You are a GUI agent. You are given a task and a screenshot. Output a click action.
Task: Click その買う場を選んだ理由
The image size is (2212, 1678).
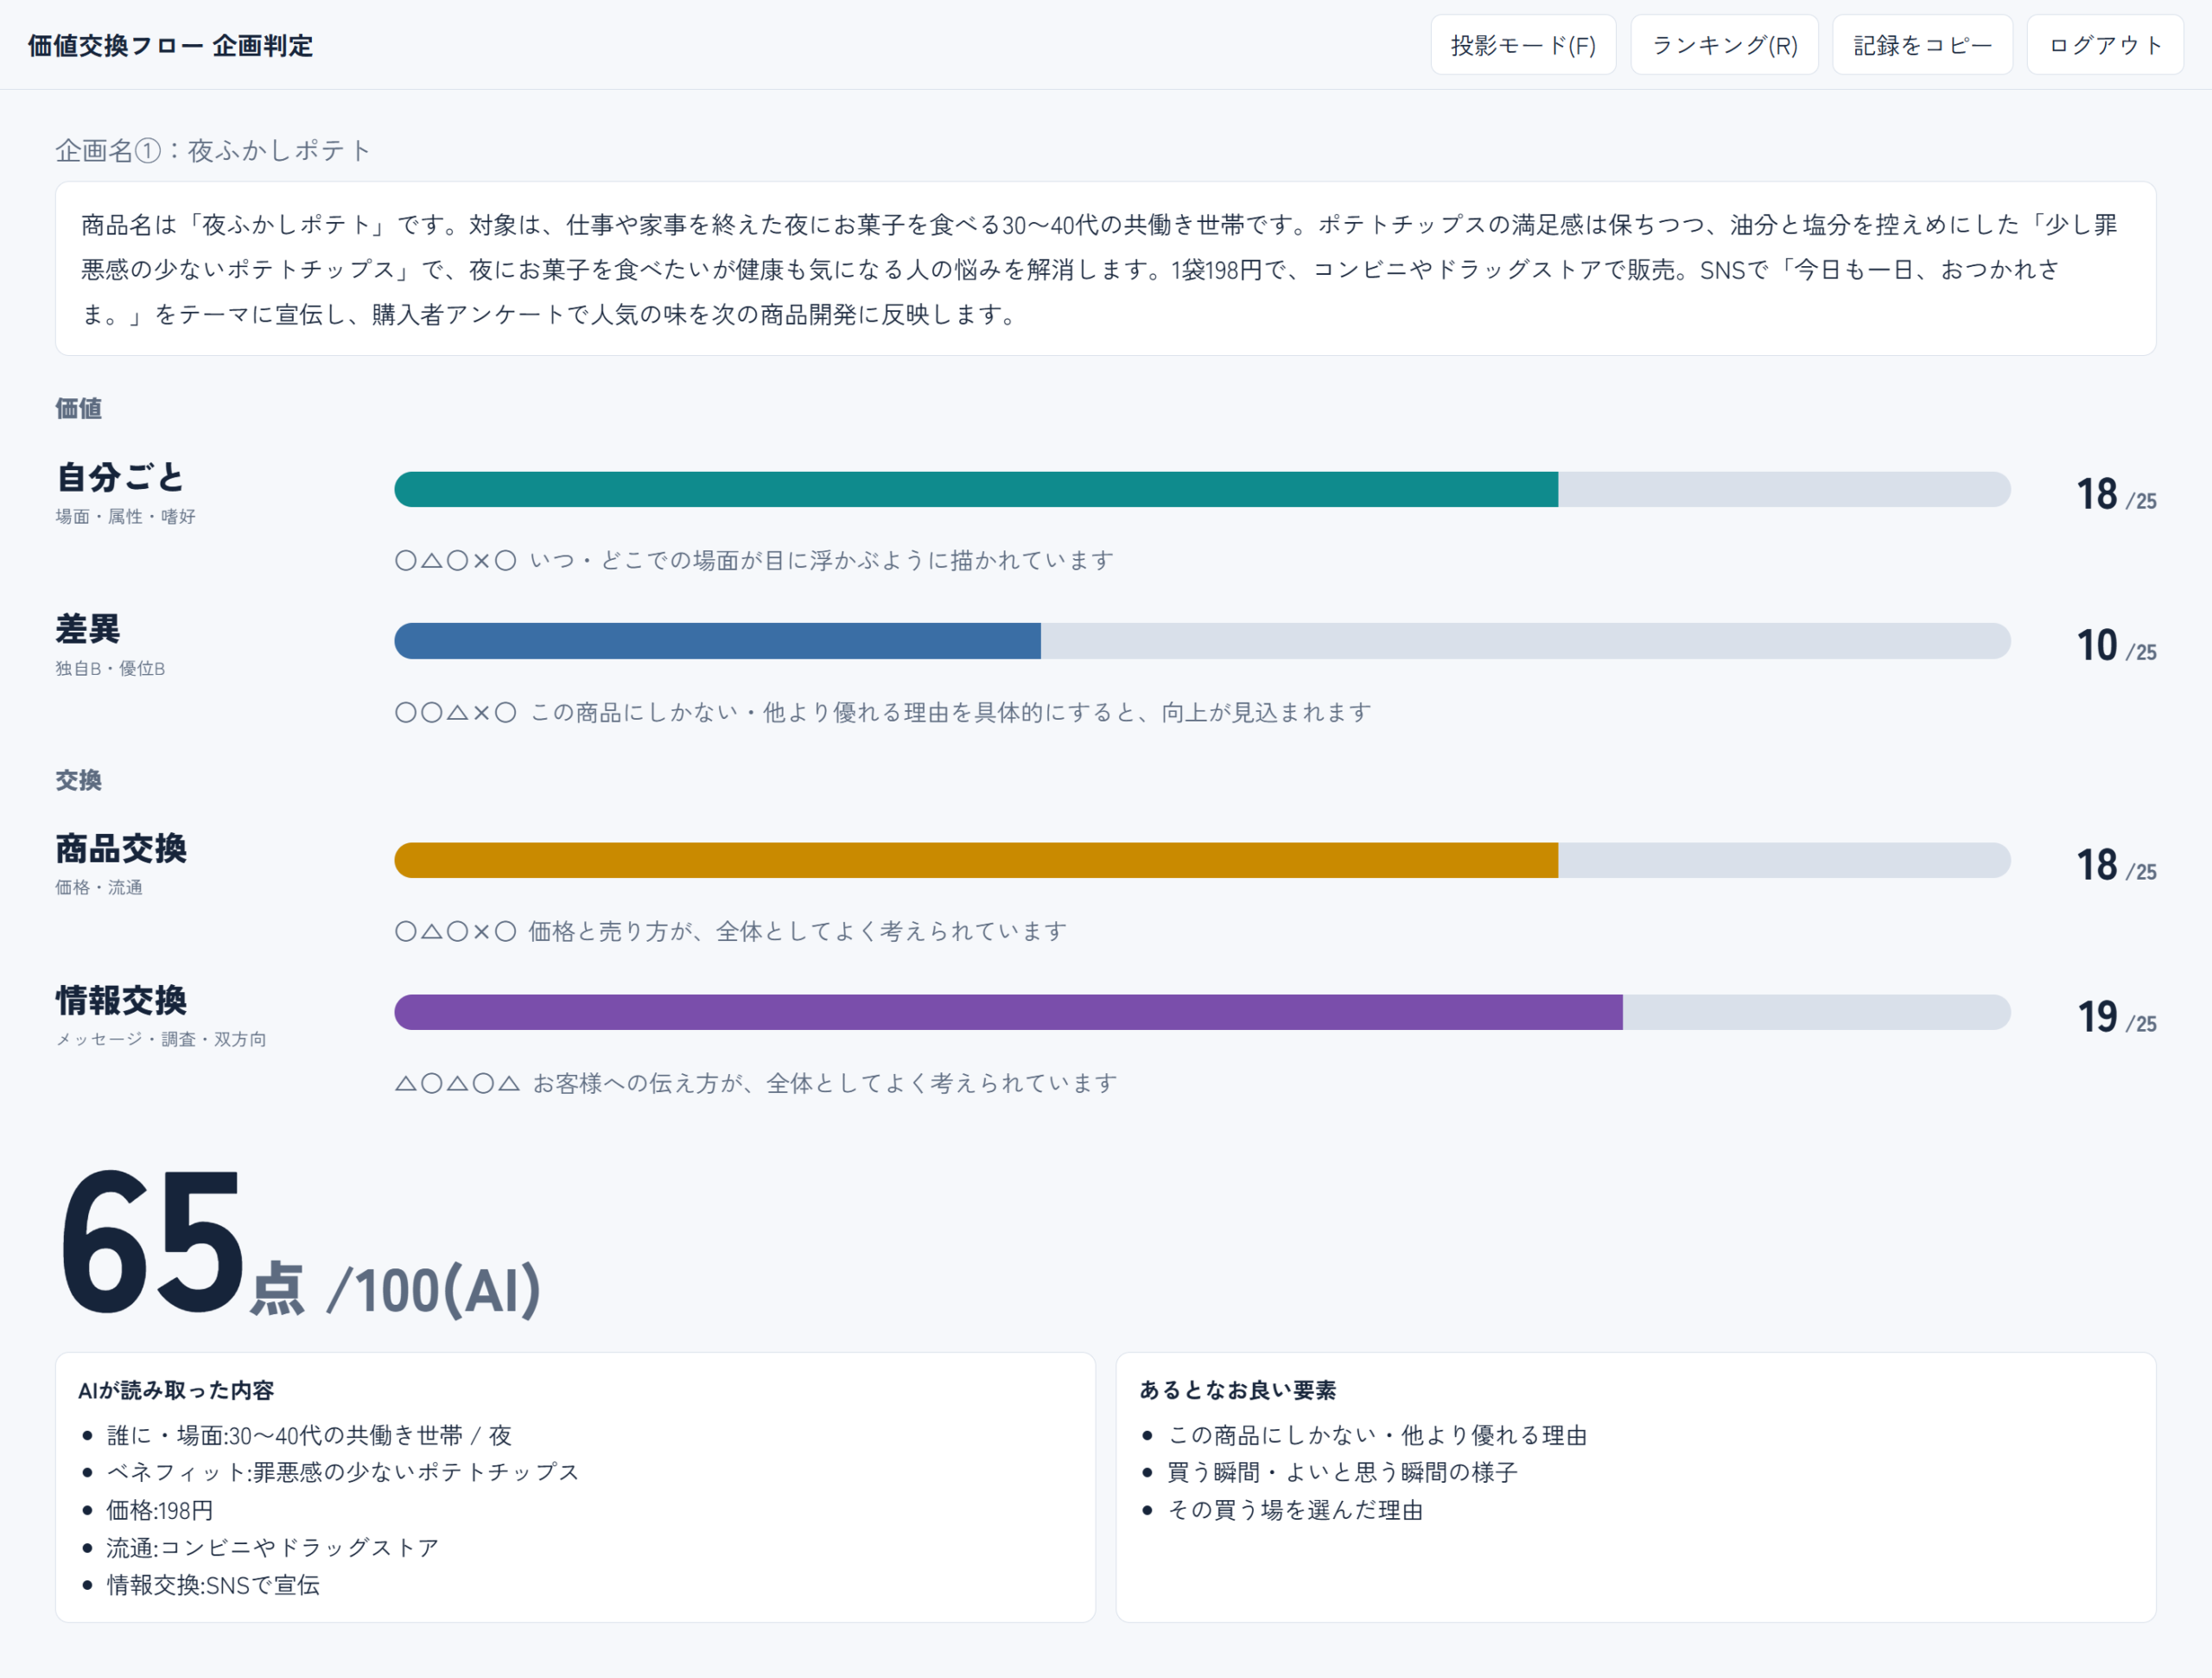coord(1296,1511)
